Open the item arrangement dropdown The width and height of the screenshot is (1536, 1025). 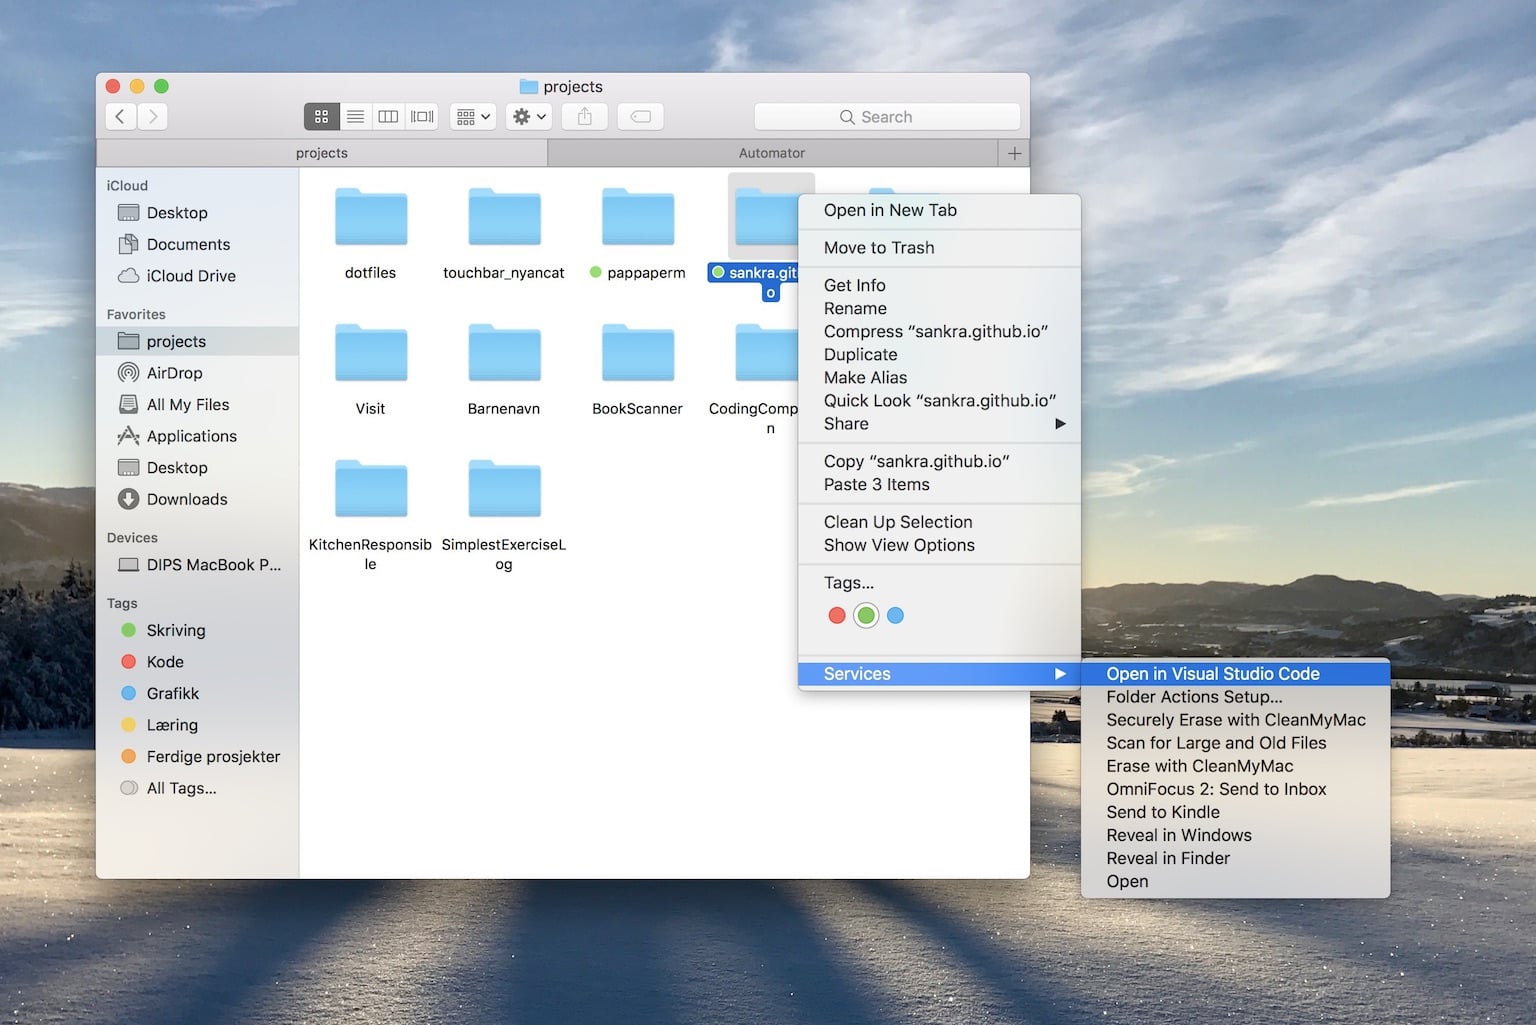tap(472, 116)
